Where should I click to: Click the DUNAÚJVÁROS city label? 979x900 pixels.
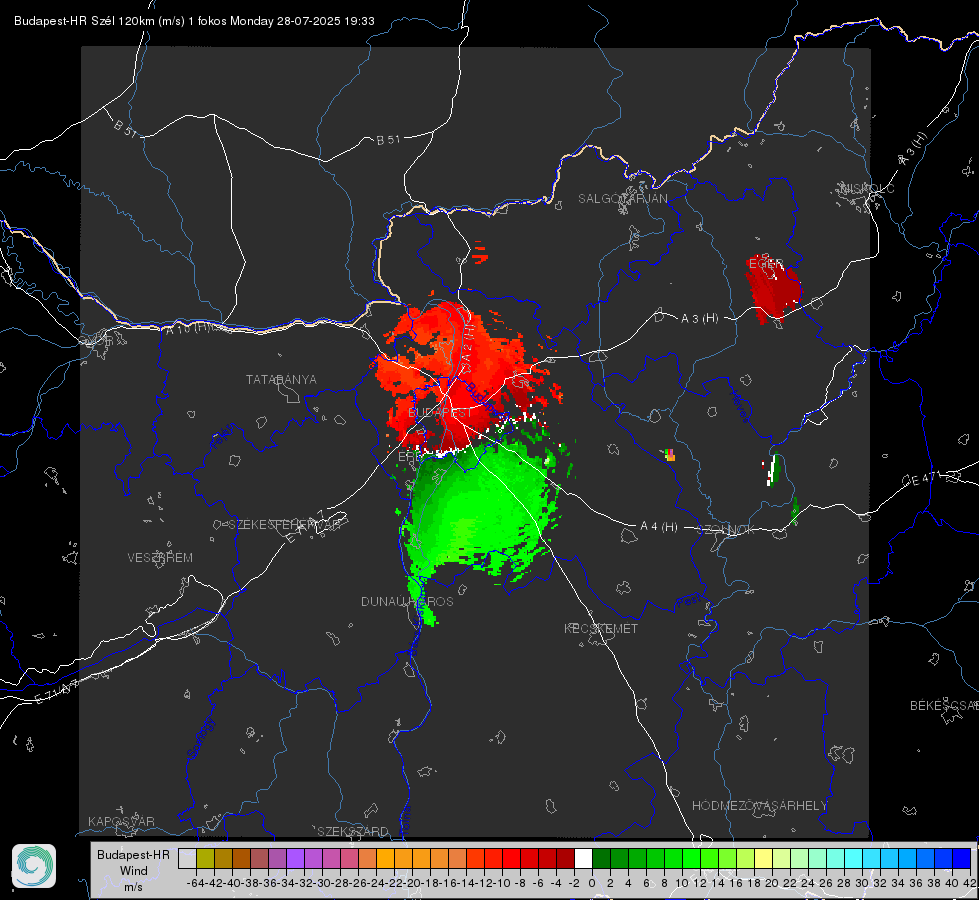point(407,601)
